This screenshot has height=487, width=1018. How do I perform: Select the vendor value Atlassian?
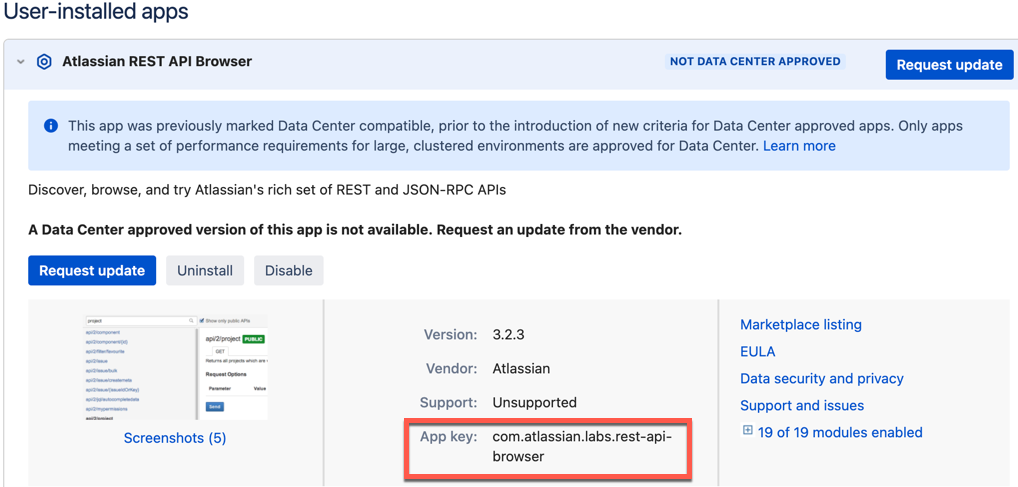click(521, 369)
